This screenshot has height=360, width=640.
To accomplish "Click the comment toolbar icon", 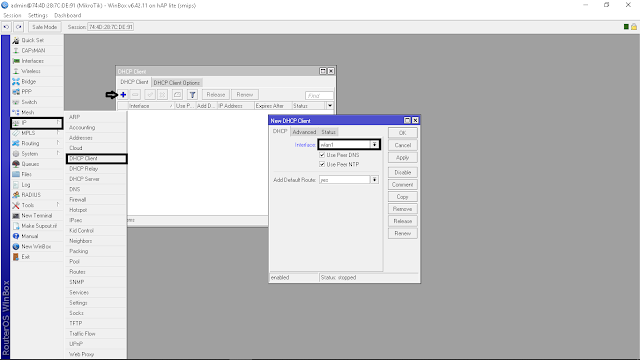I will (x=177, y=95).
